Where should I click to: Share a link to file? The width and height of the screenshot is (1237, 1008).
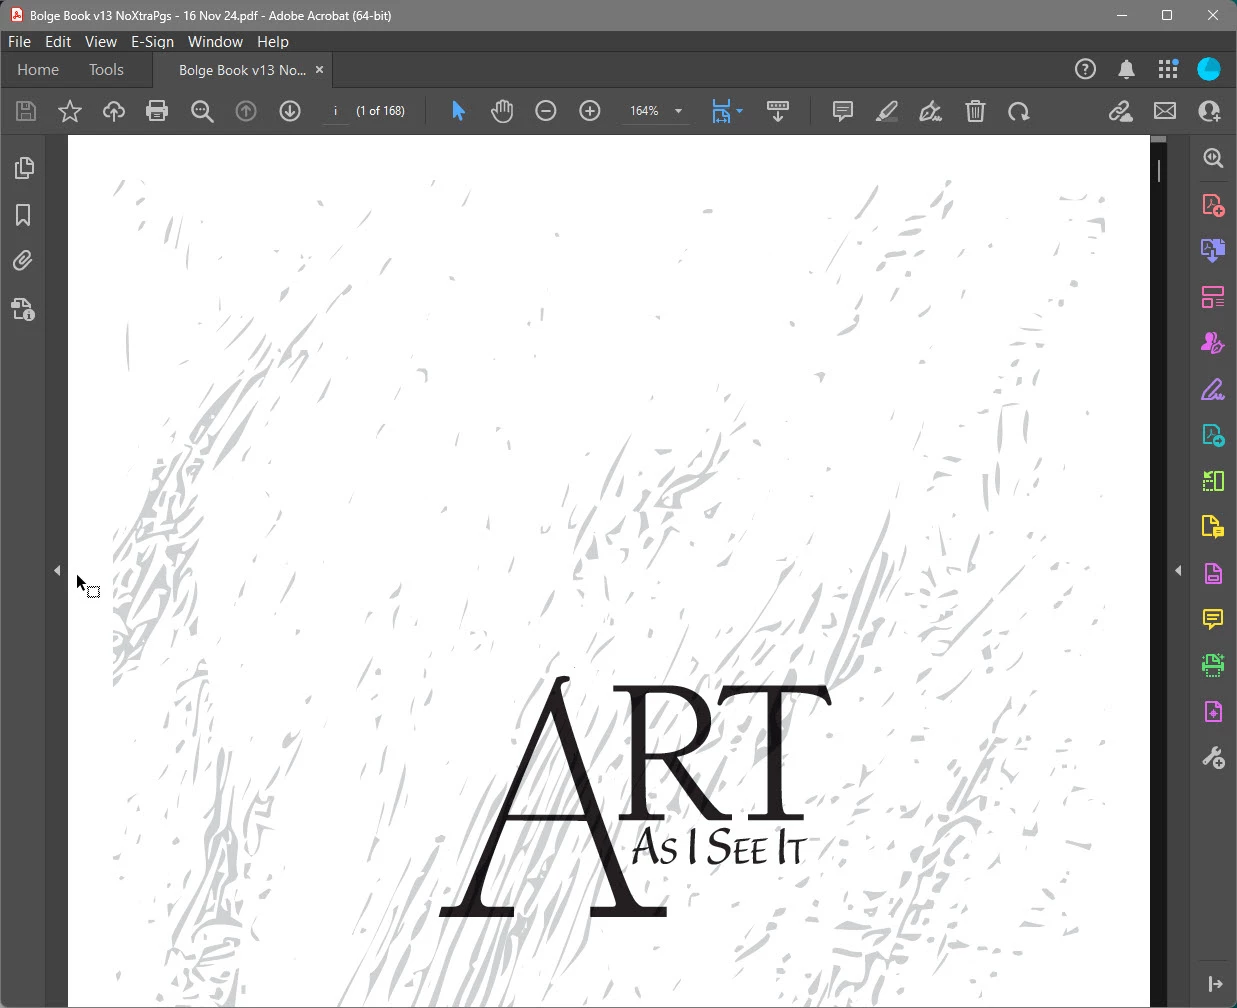click(x=1120, y=111)
